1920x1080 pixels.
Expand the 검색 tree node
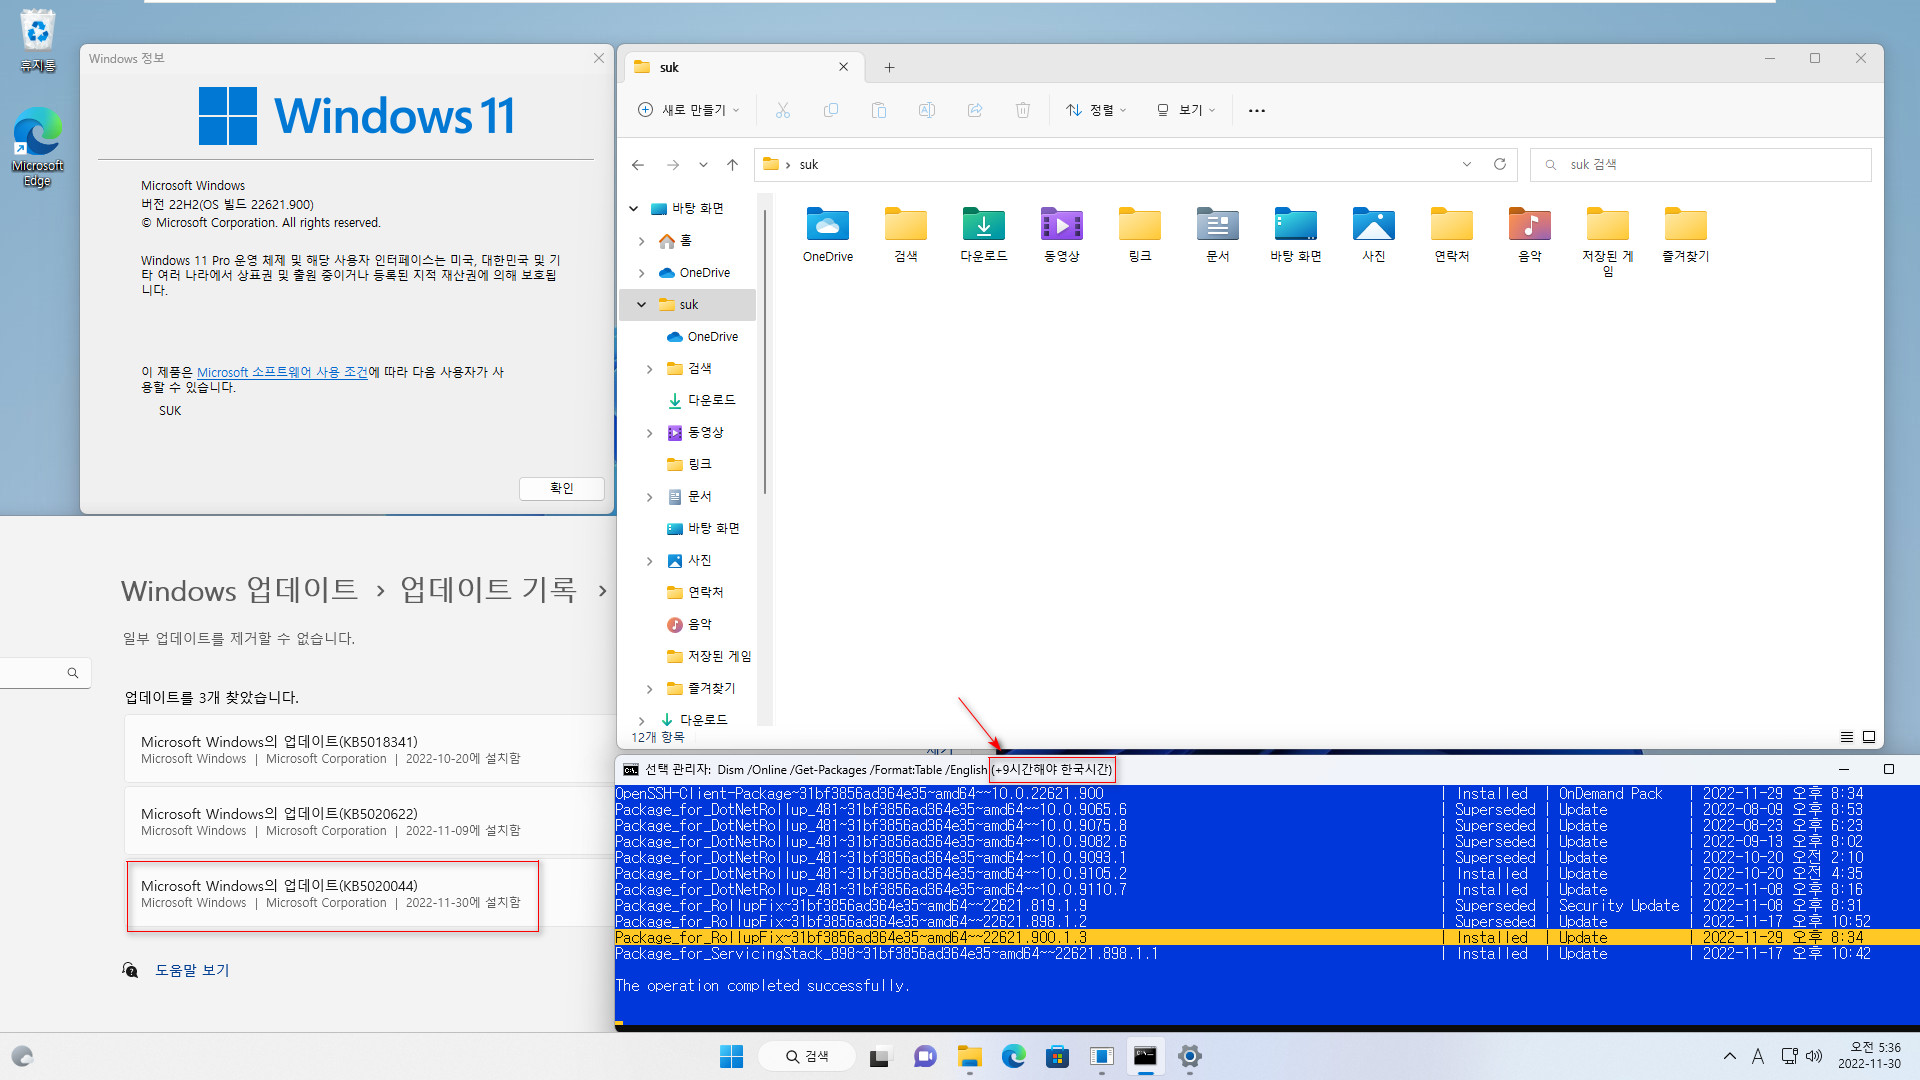[x=649, y=369]
